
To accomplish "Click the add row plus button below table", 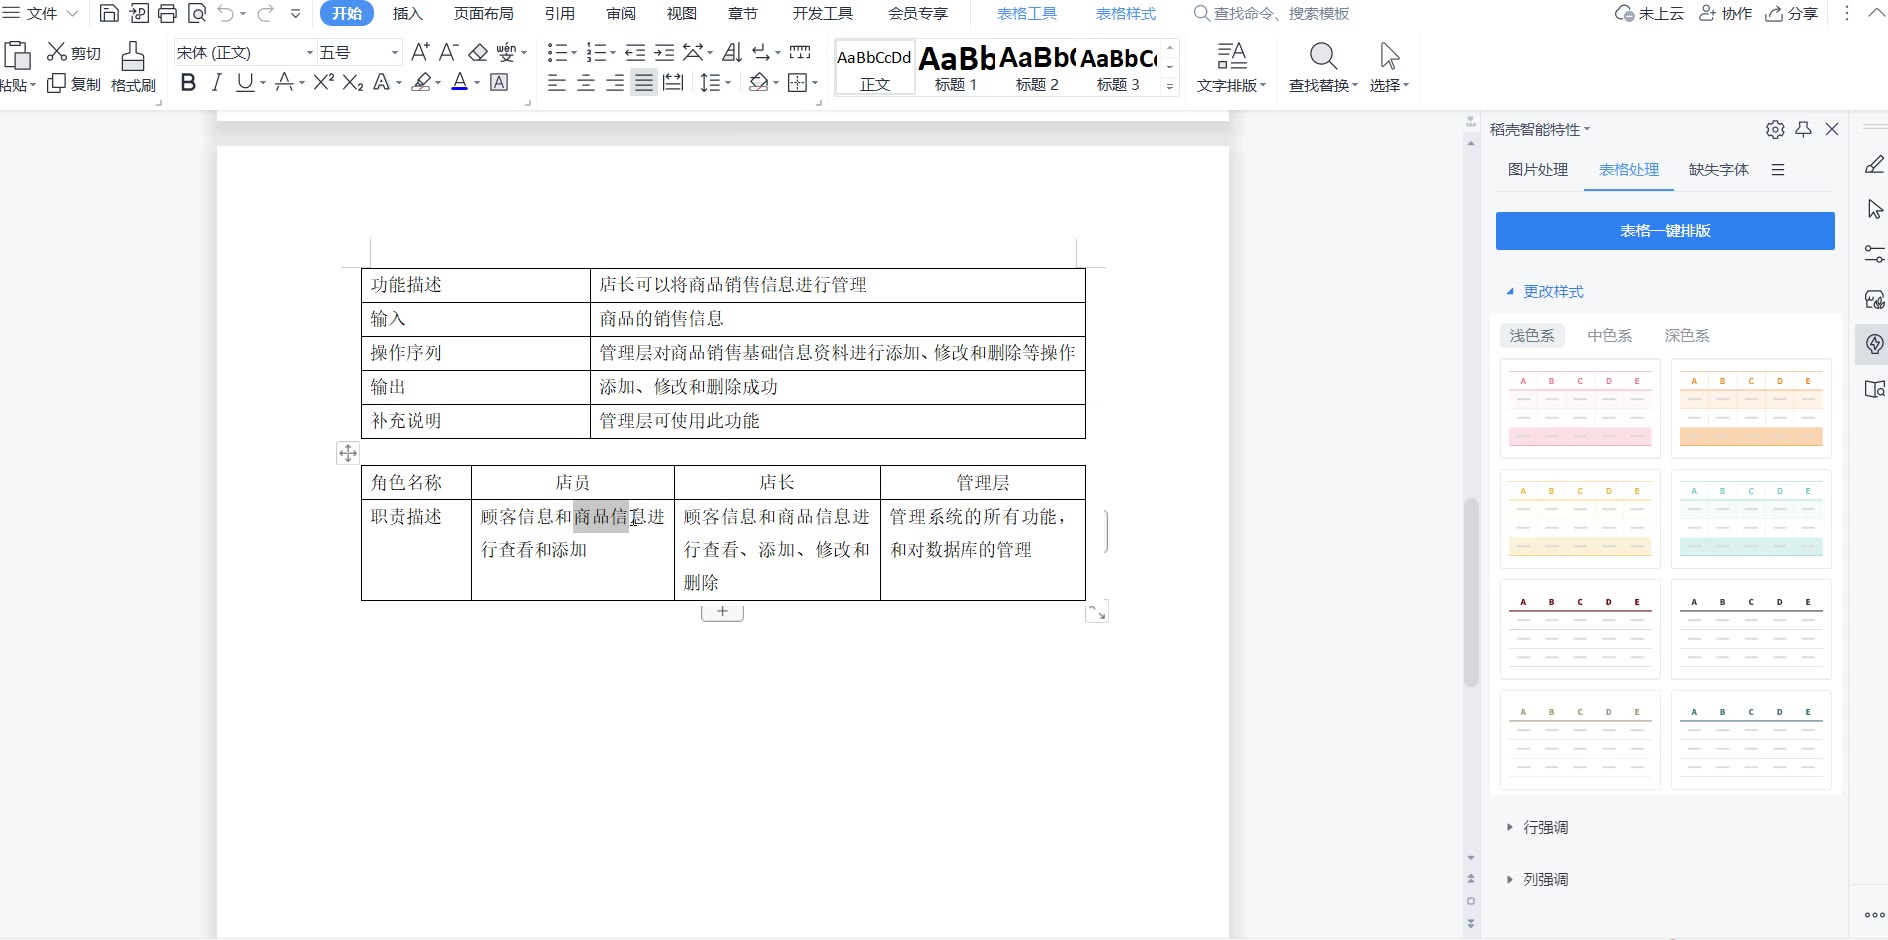I will point(722,611).
